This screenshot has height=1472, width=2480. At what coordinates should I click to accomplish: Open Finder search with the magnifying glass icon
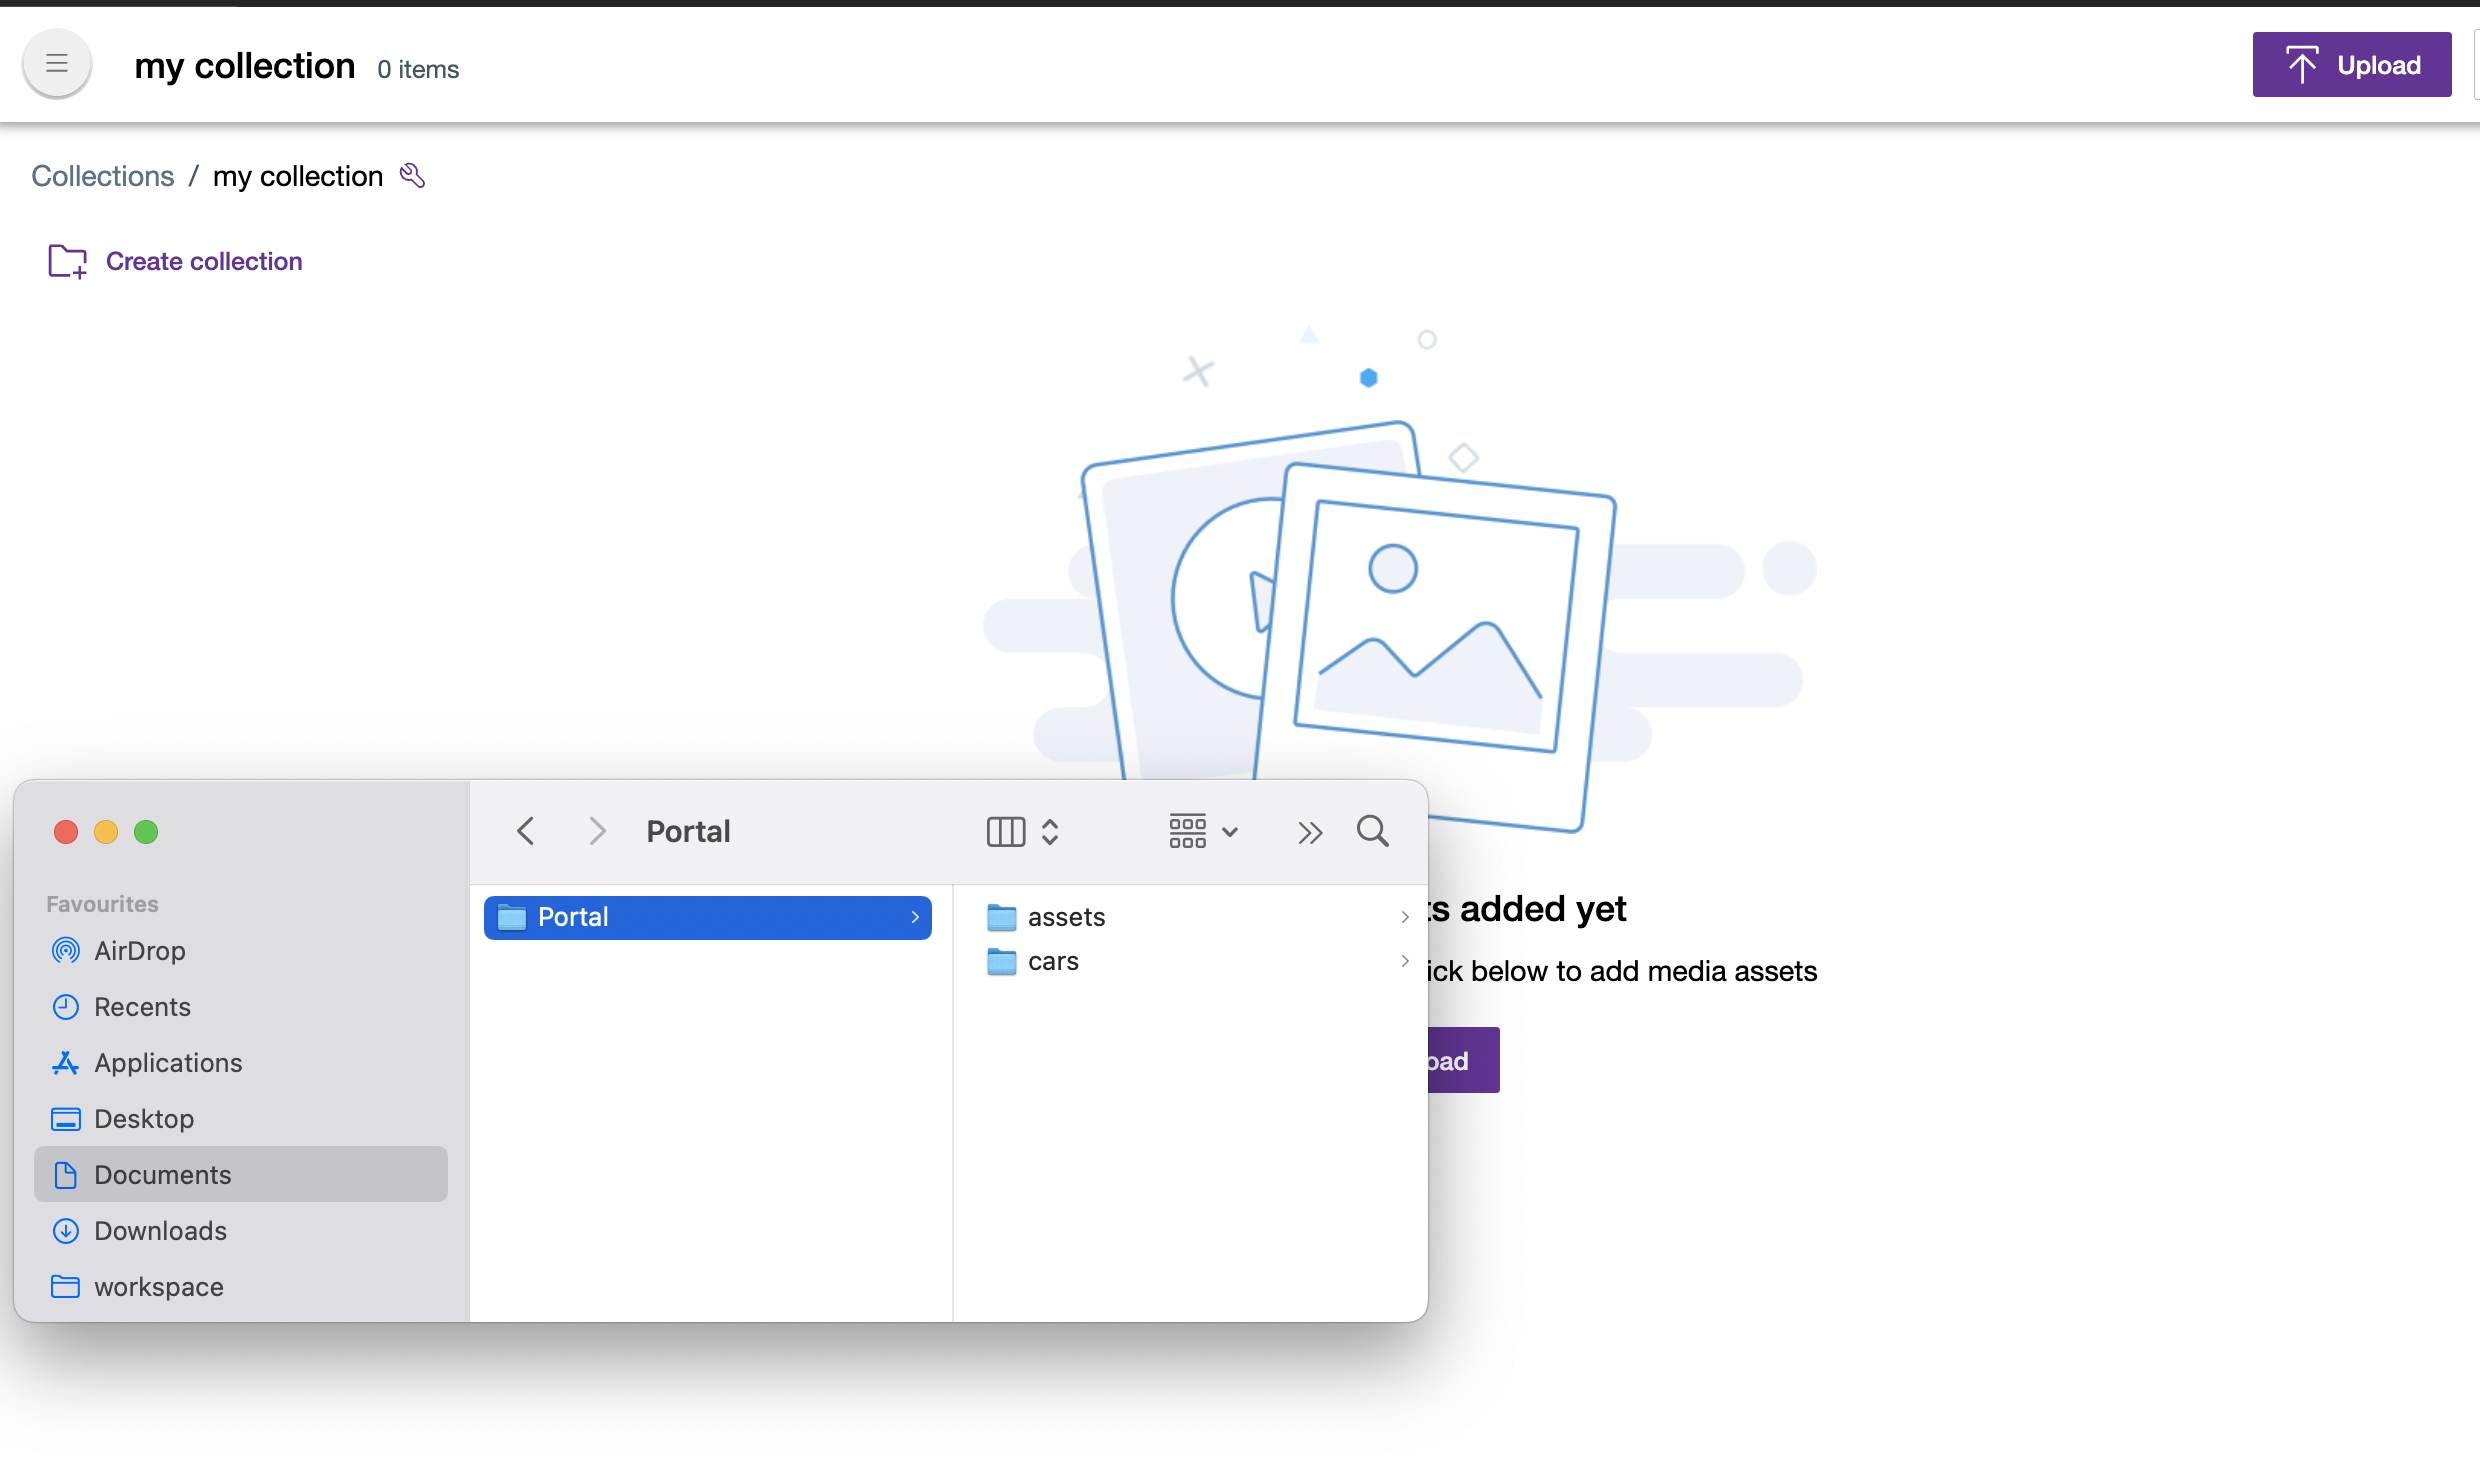tap(1371, 831)
